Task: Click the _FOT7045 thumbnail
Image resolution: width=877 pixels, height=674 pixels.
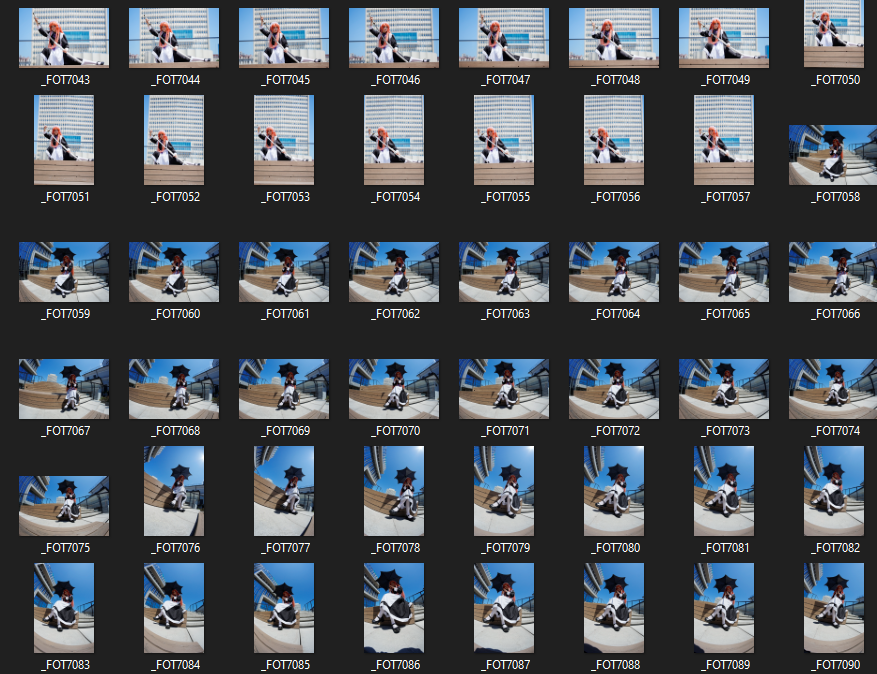Action: (284, 38)
